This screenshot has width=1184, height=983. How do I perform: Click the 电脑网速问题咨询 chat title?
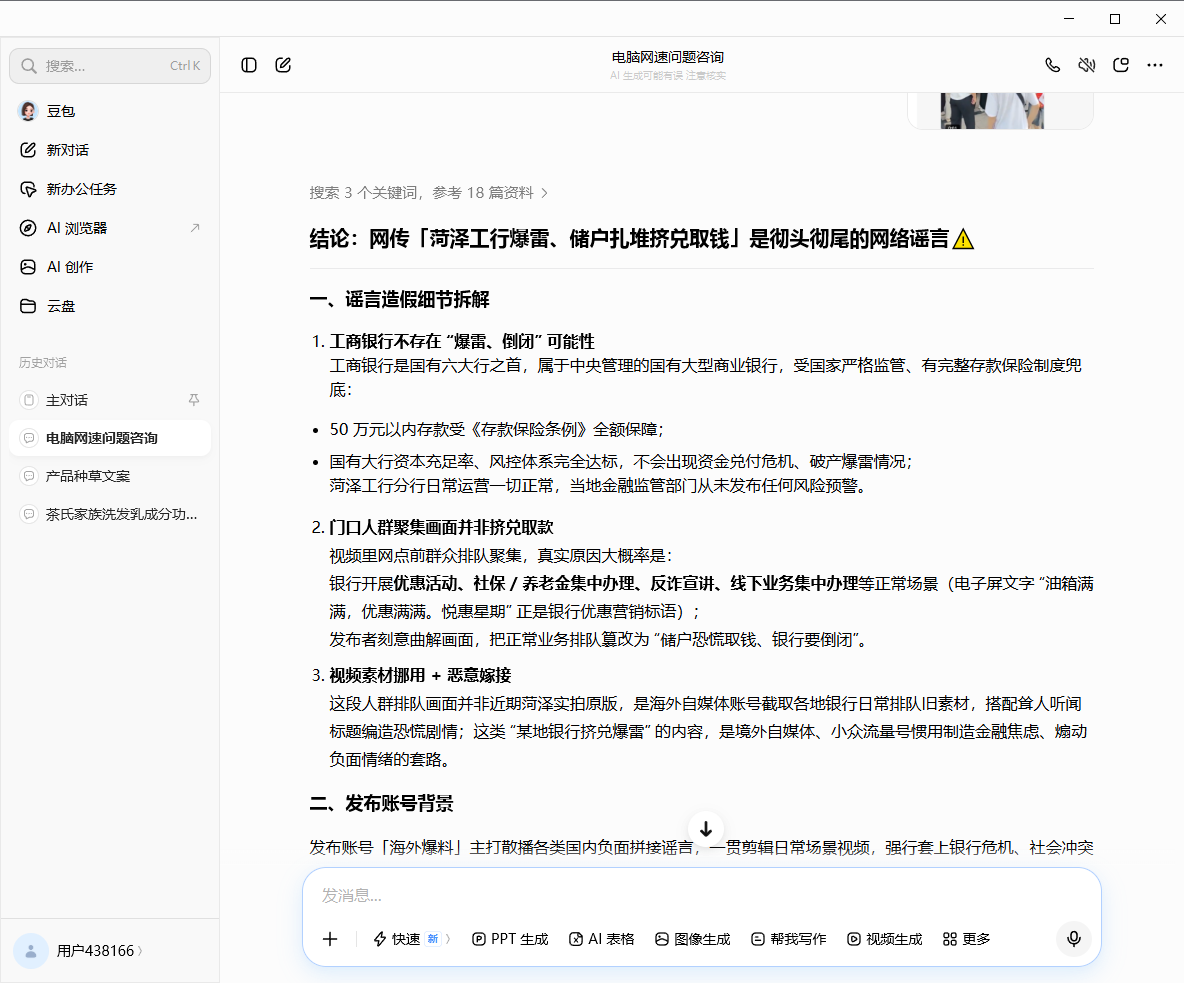[x=668, y=57]
